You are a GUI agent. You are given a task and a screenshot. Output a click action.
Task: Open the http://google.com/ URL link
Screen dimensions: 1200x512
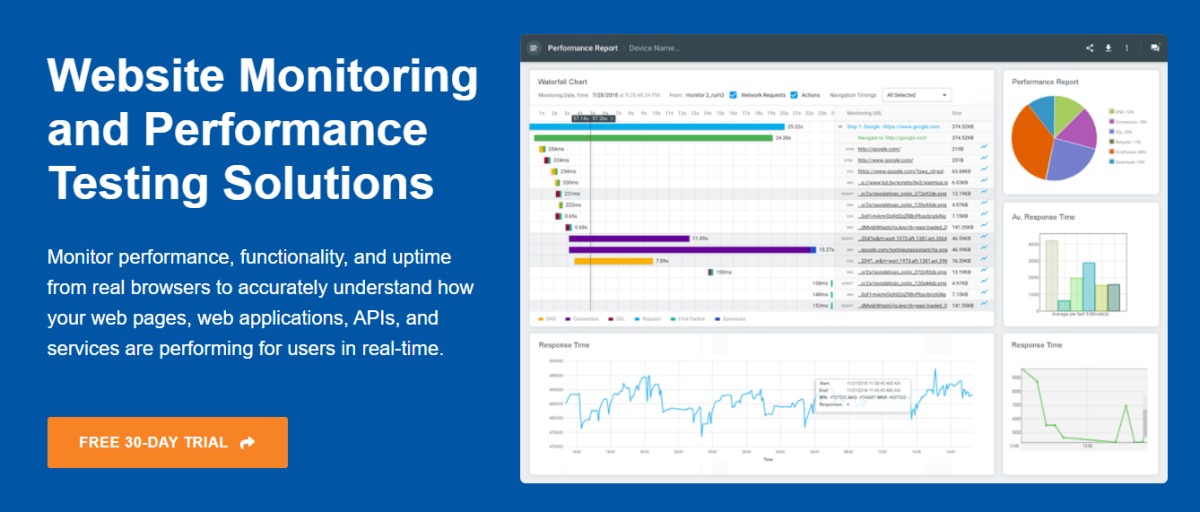click(x=879, y=148)
